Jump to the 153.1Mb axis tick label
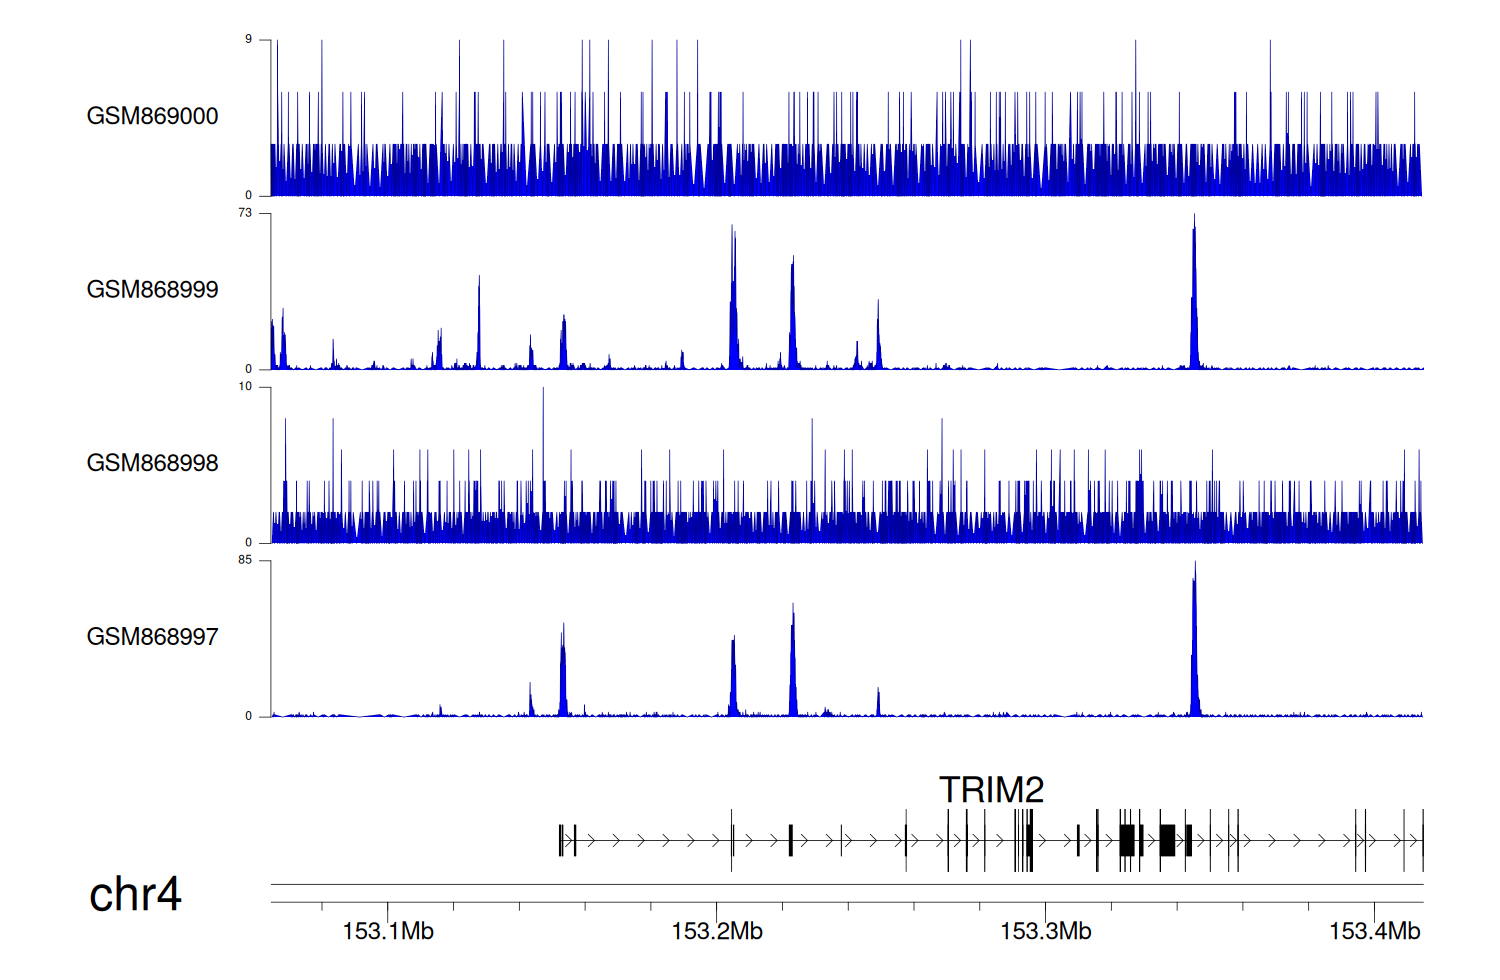The width and height of the screenshot is (1500, 980). click(388, 932)
